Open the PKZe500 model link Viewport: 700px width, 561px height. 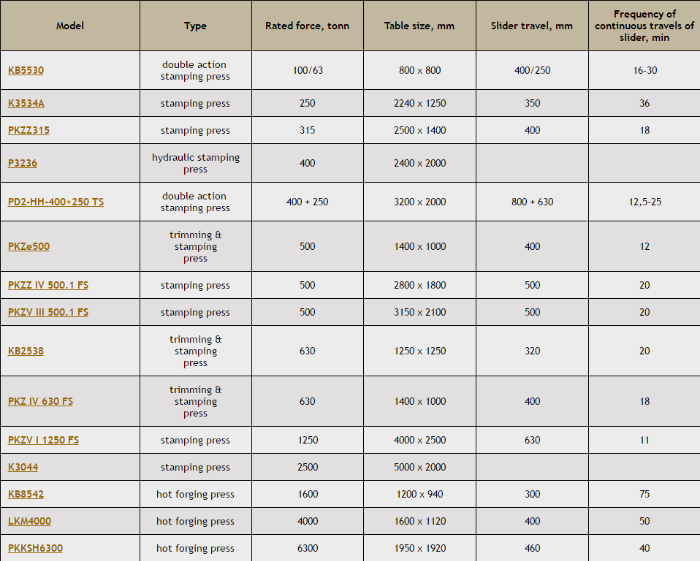[29, 246]
